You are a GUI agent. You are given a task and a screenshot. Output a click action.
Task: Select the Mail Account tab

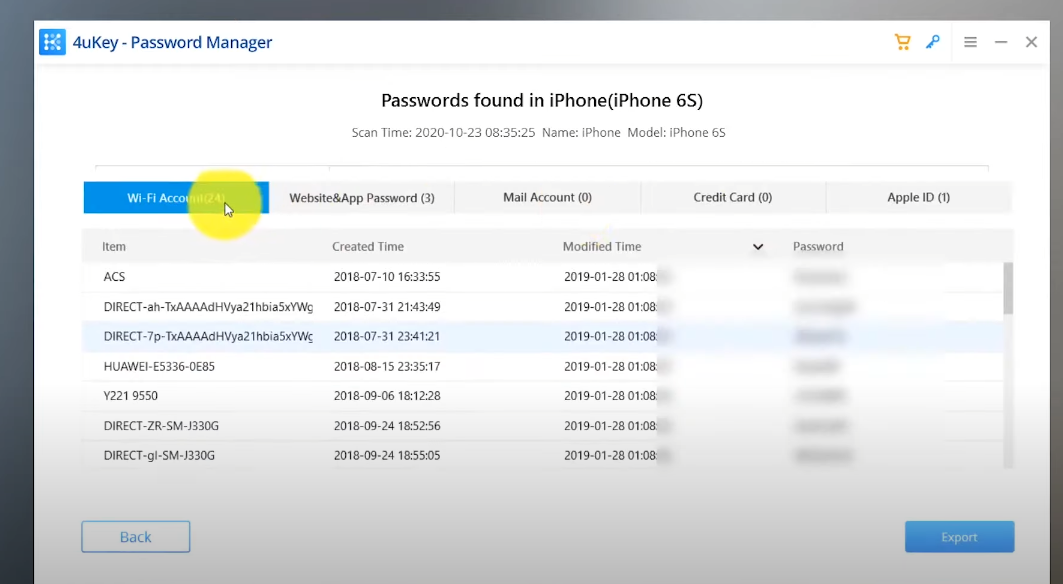coord(547,197)
